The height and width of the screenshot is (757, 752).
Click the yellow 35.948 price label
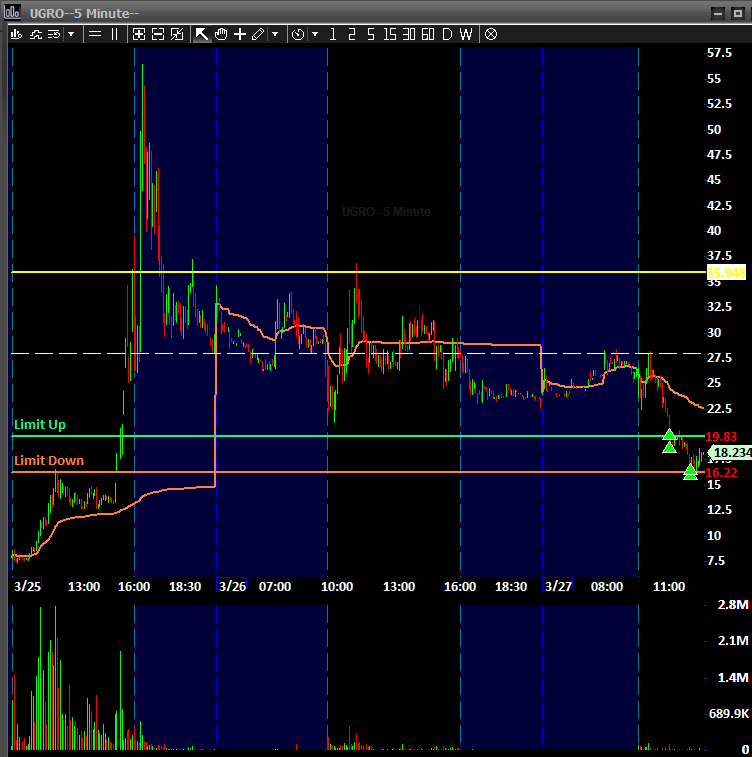tap(726, 273)
